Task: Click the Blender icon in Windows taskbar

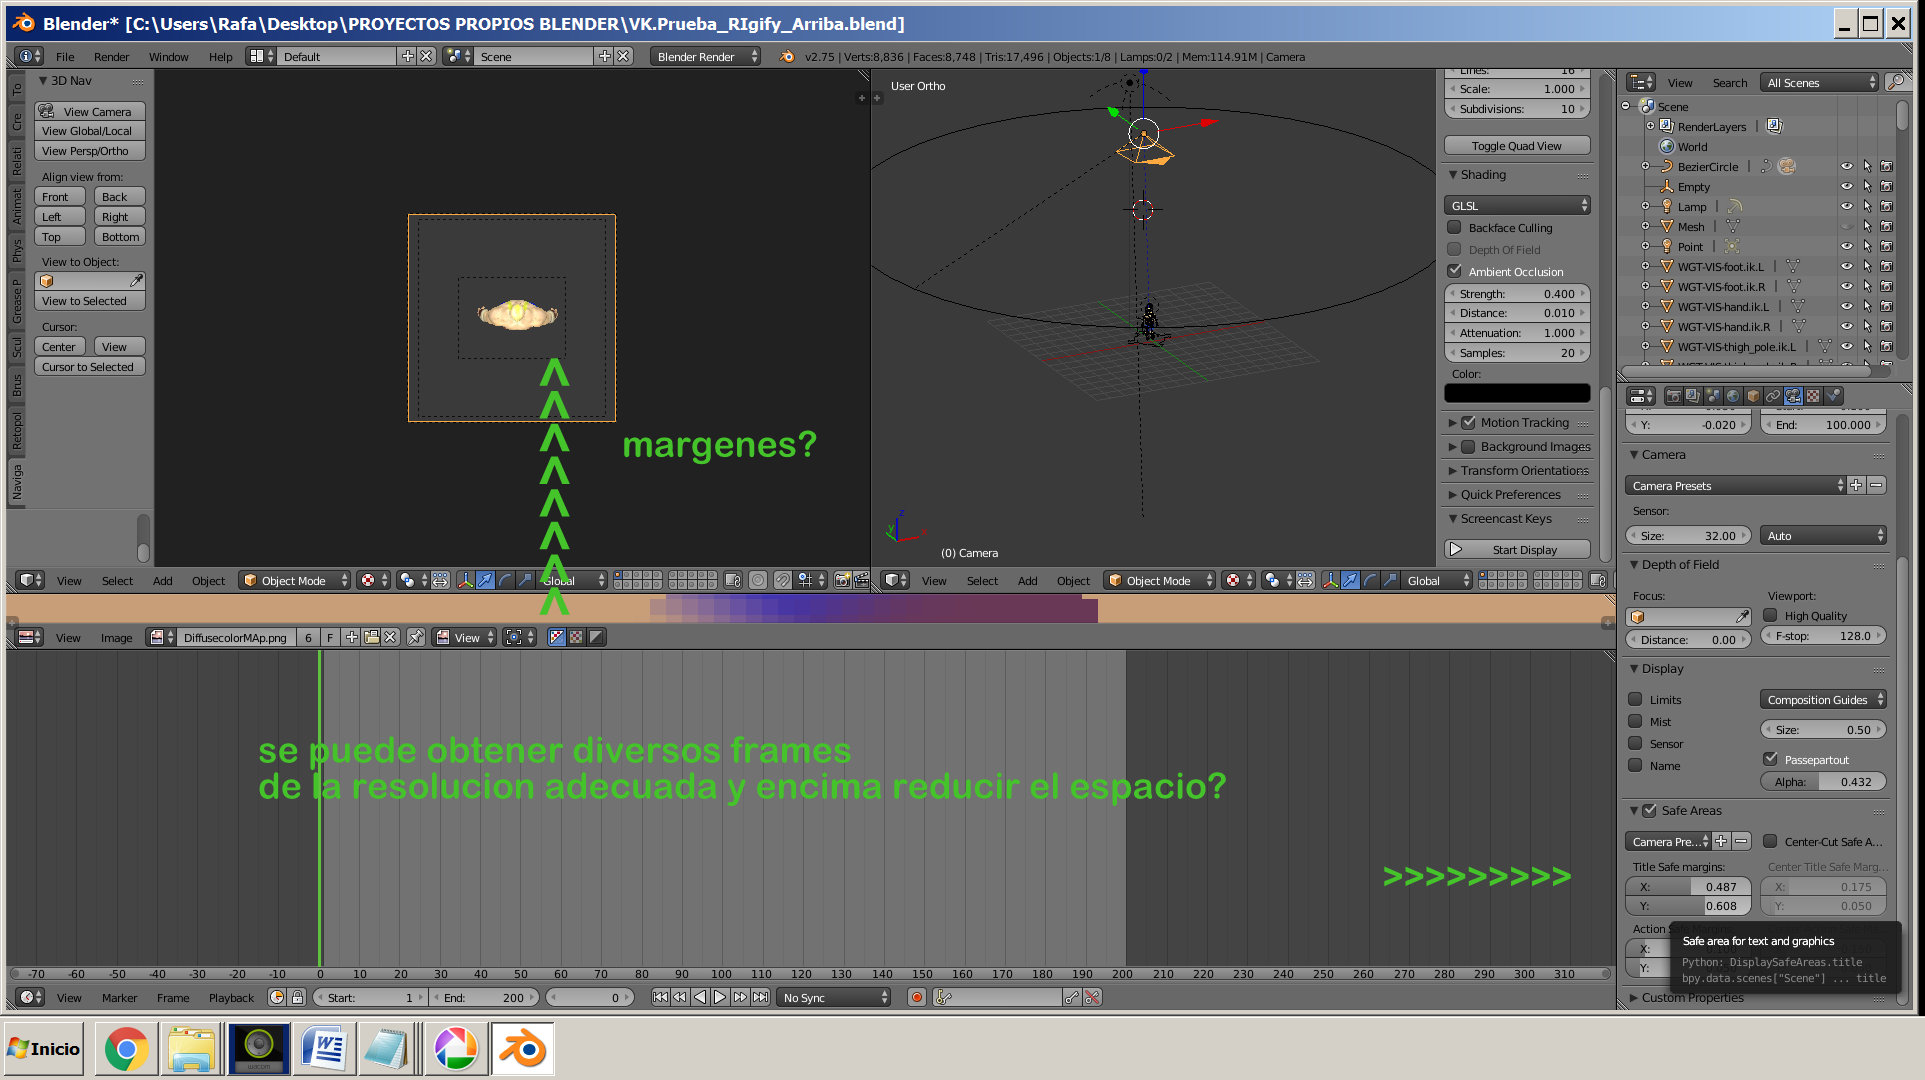Action: click(x=521, y=1049)
